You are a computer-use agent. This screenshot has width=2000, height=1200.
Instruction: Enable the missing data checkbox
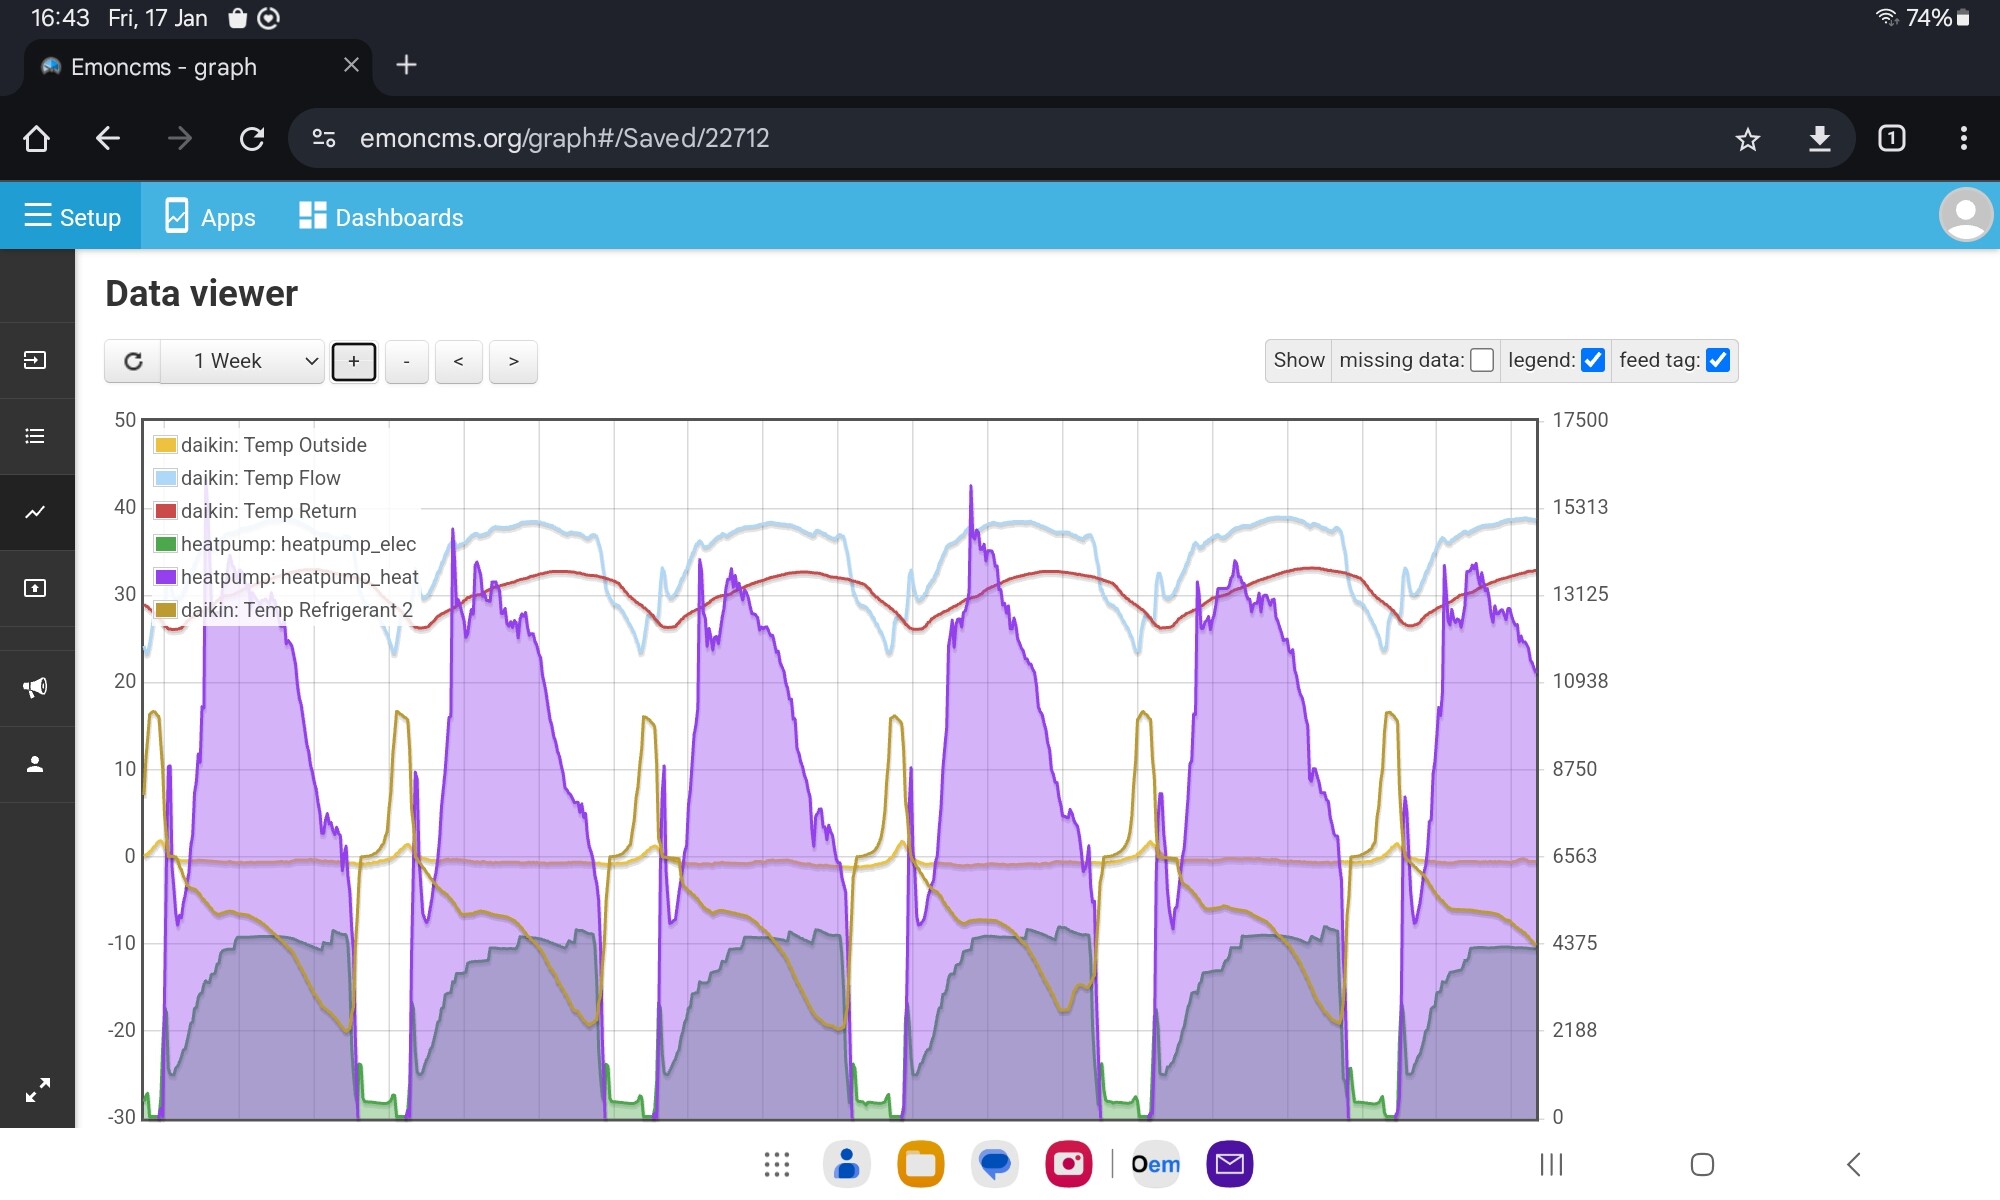(x=1482, y=360)
